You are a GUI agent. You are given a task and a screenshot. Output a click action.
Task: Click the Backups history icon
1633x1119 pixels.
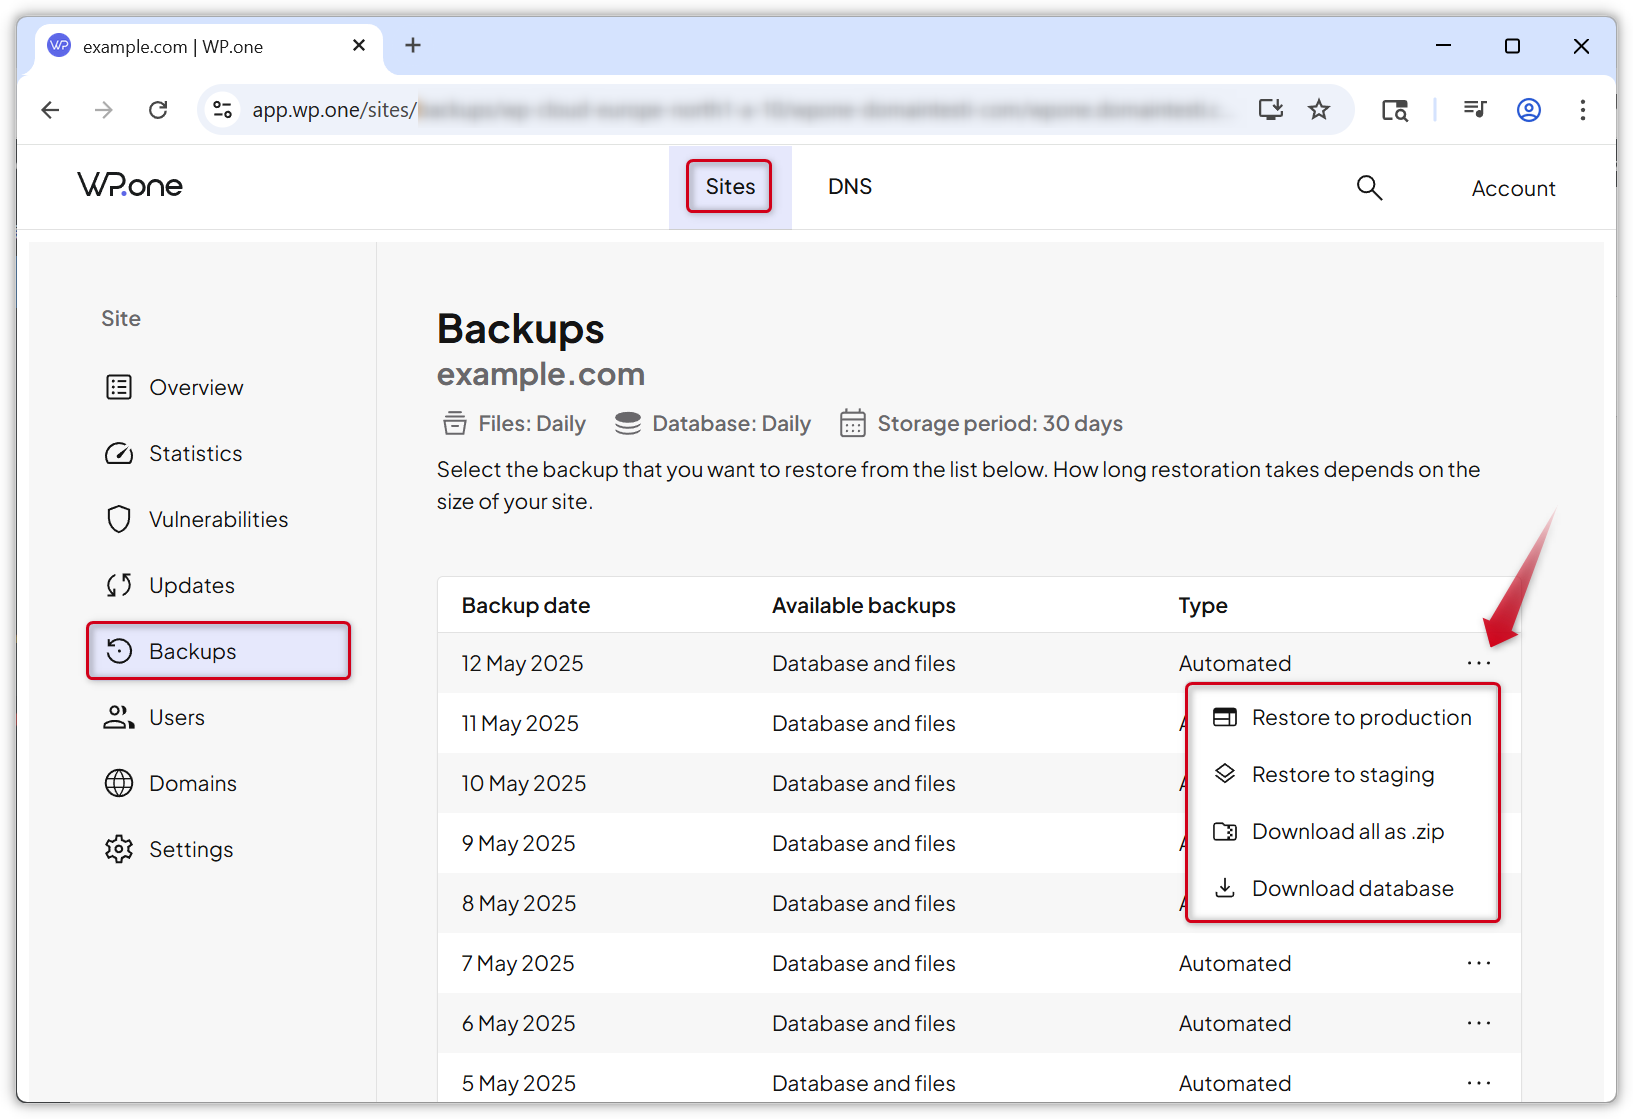click(x=119, y=651)
